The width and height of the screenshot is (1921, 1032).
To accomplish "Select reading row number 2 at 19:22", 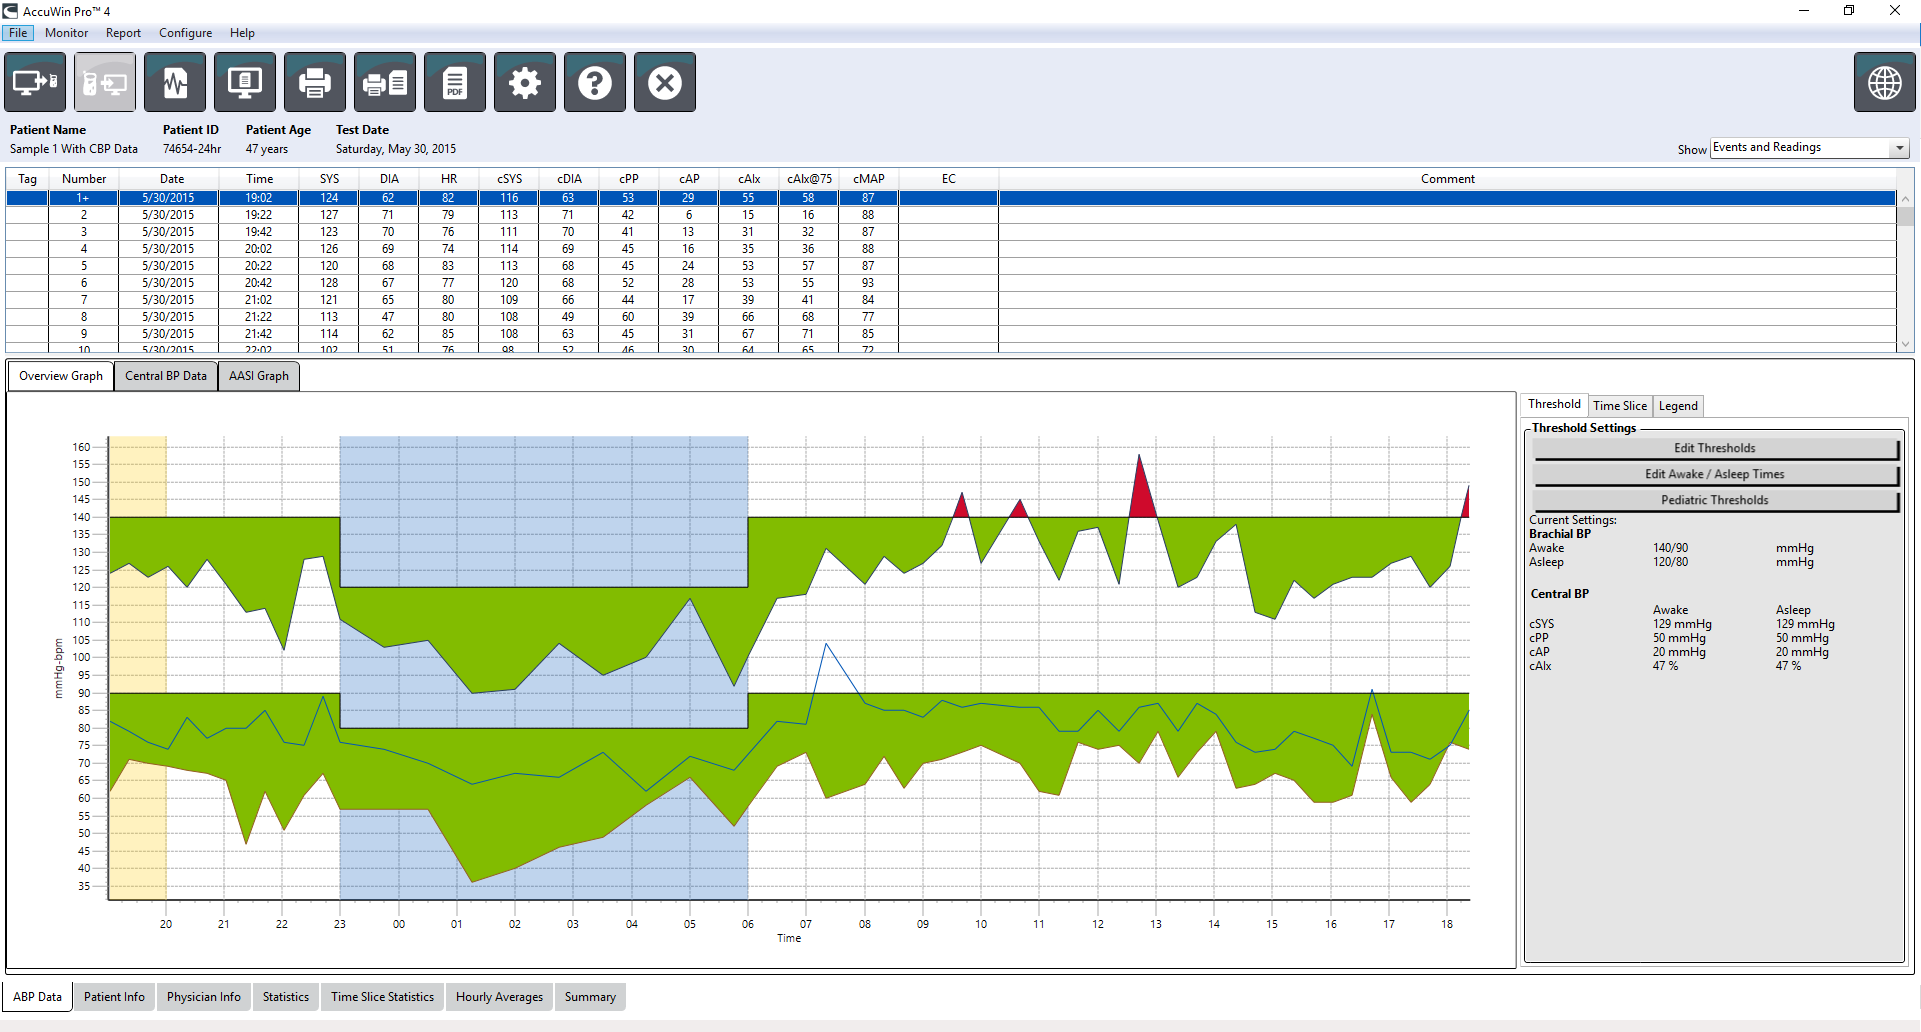I will point(951,215).
